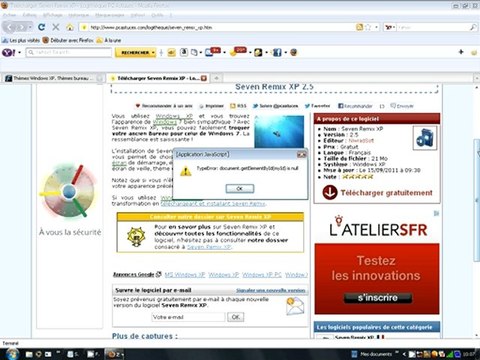Click the Firefox taskbar button
This screenshot has width=480, height=360.
point(114,354)
